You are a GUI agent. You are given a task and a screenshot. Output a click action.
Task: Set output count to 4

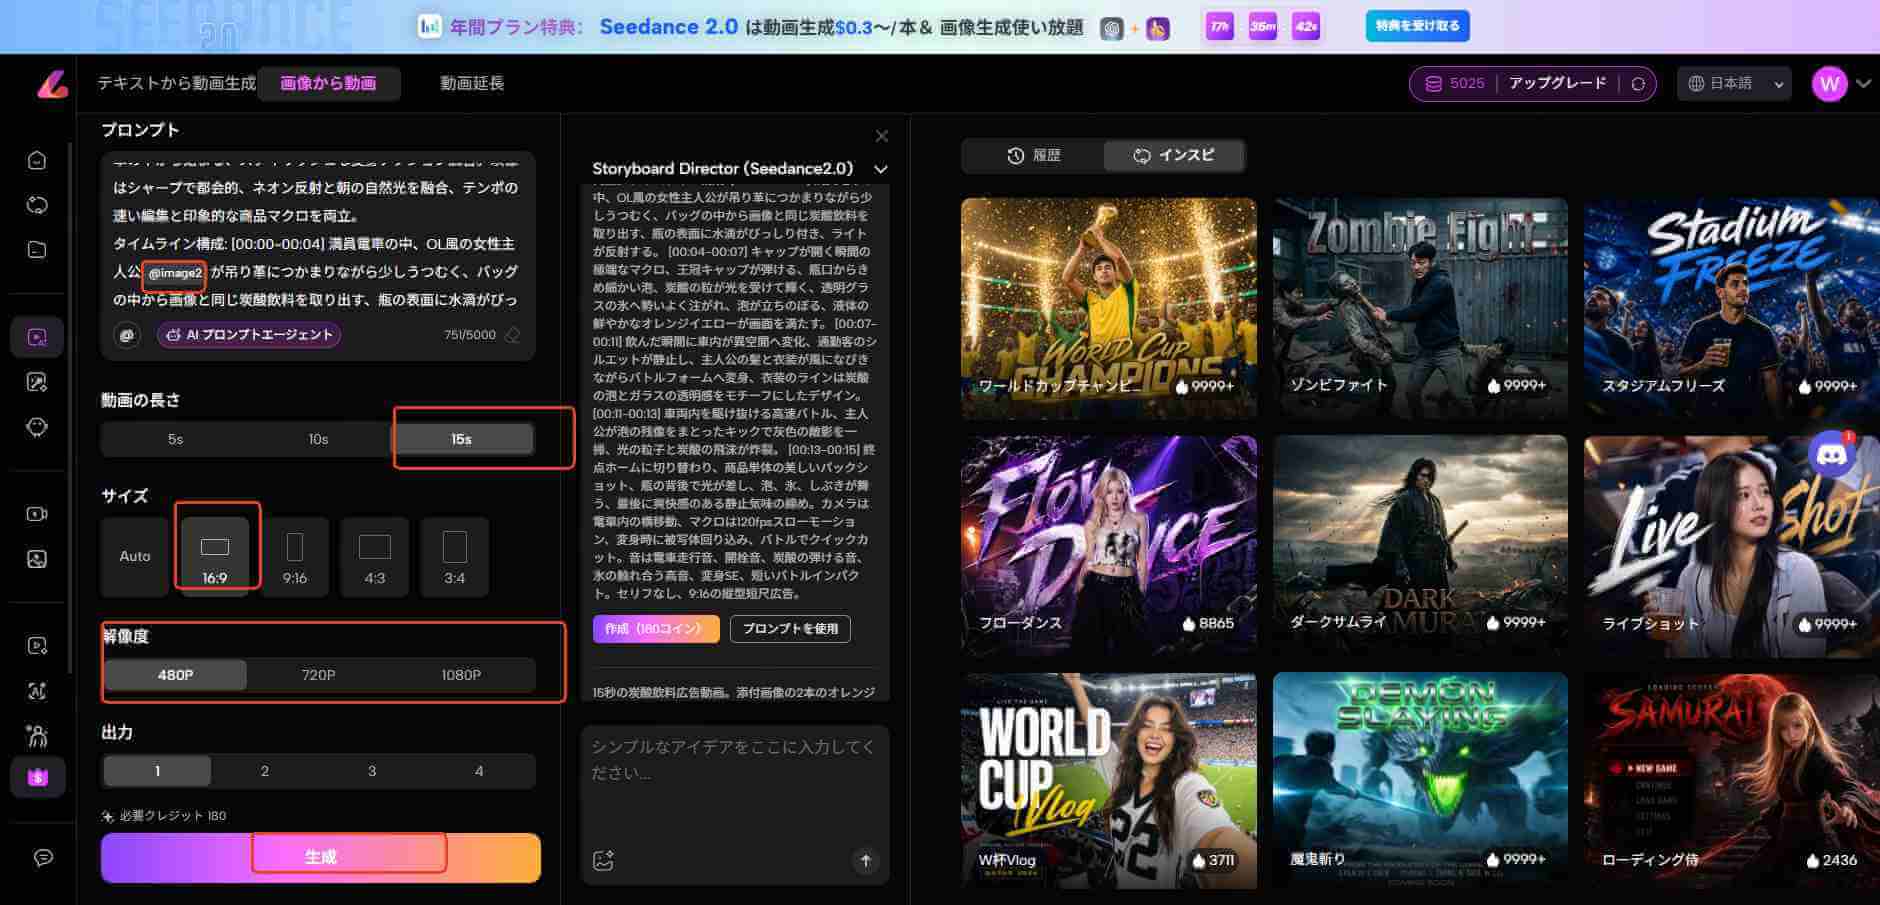[x=479, y=771]
